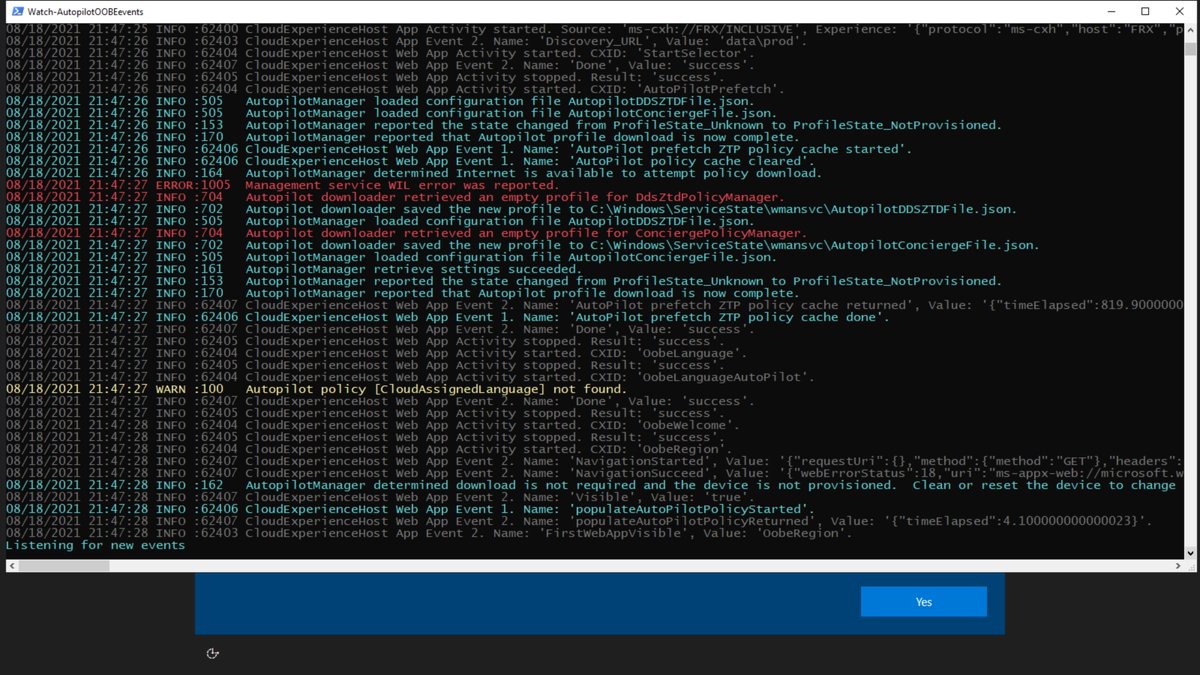Click the 'FirstWebAppVisible' event line
The width and height of the screenshot is (1200, 675).
click(429, 533)
